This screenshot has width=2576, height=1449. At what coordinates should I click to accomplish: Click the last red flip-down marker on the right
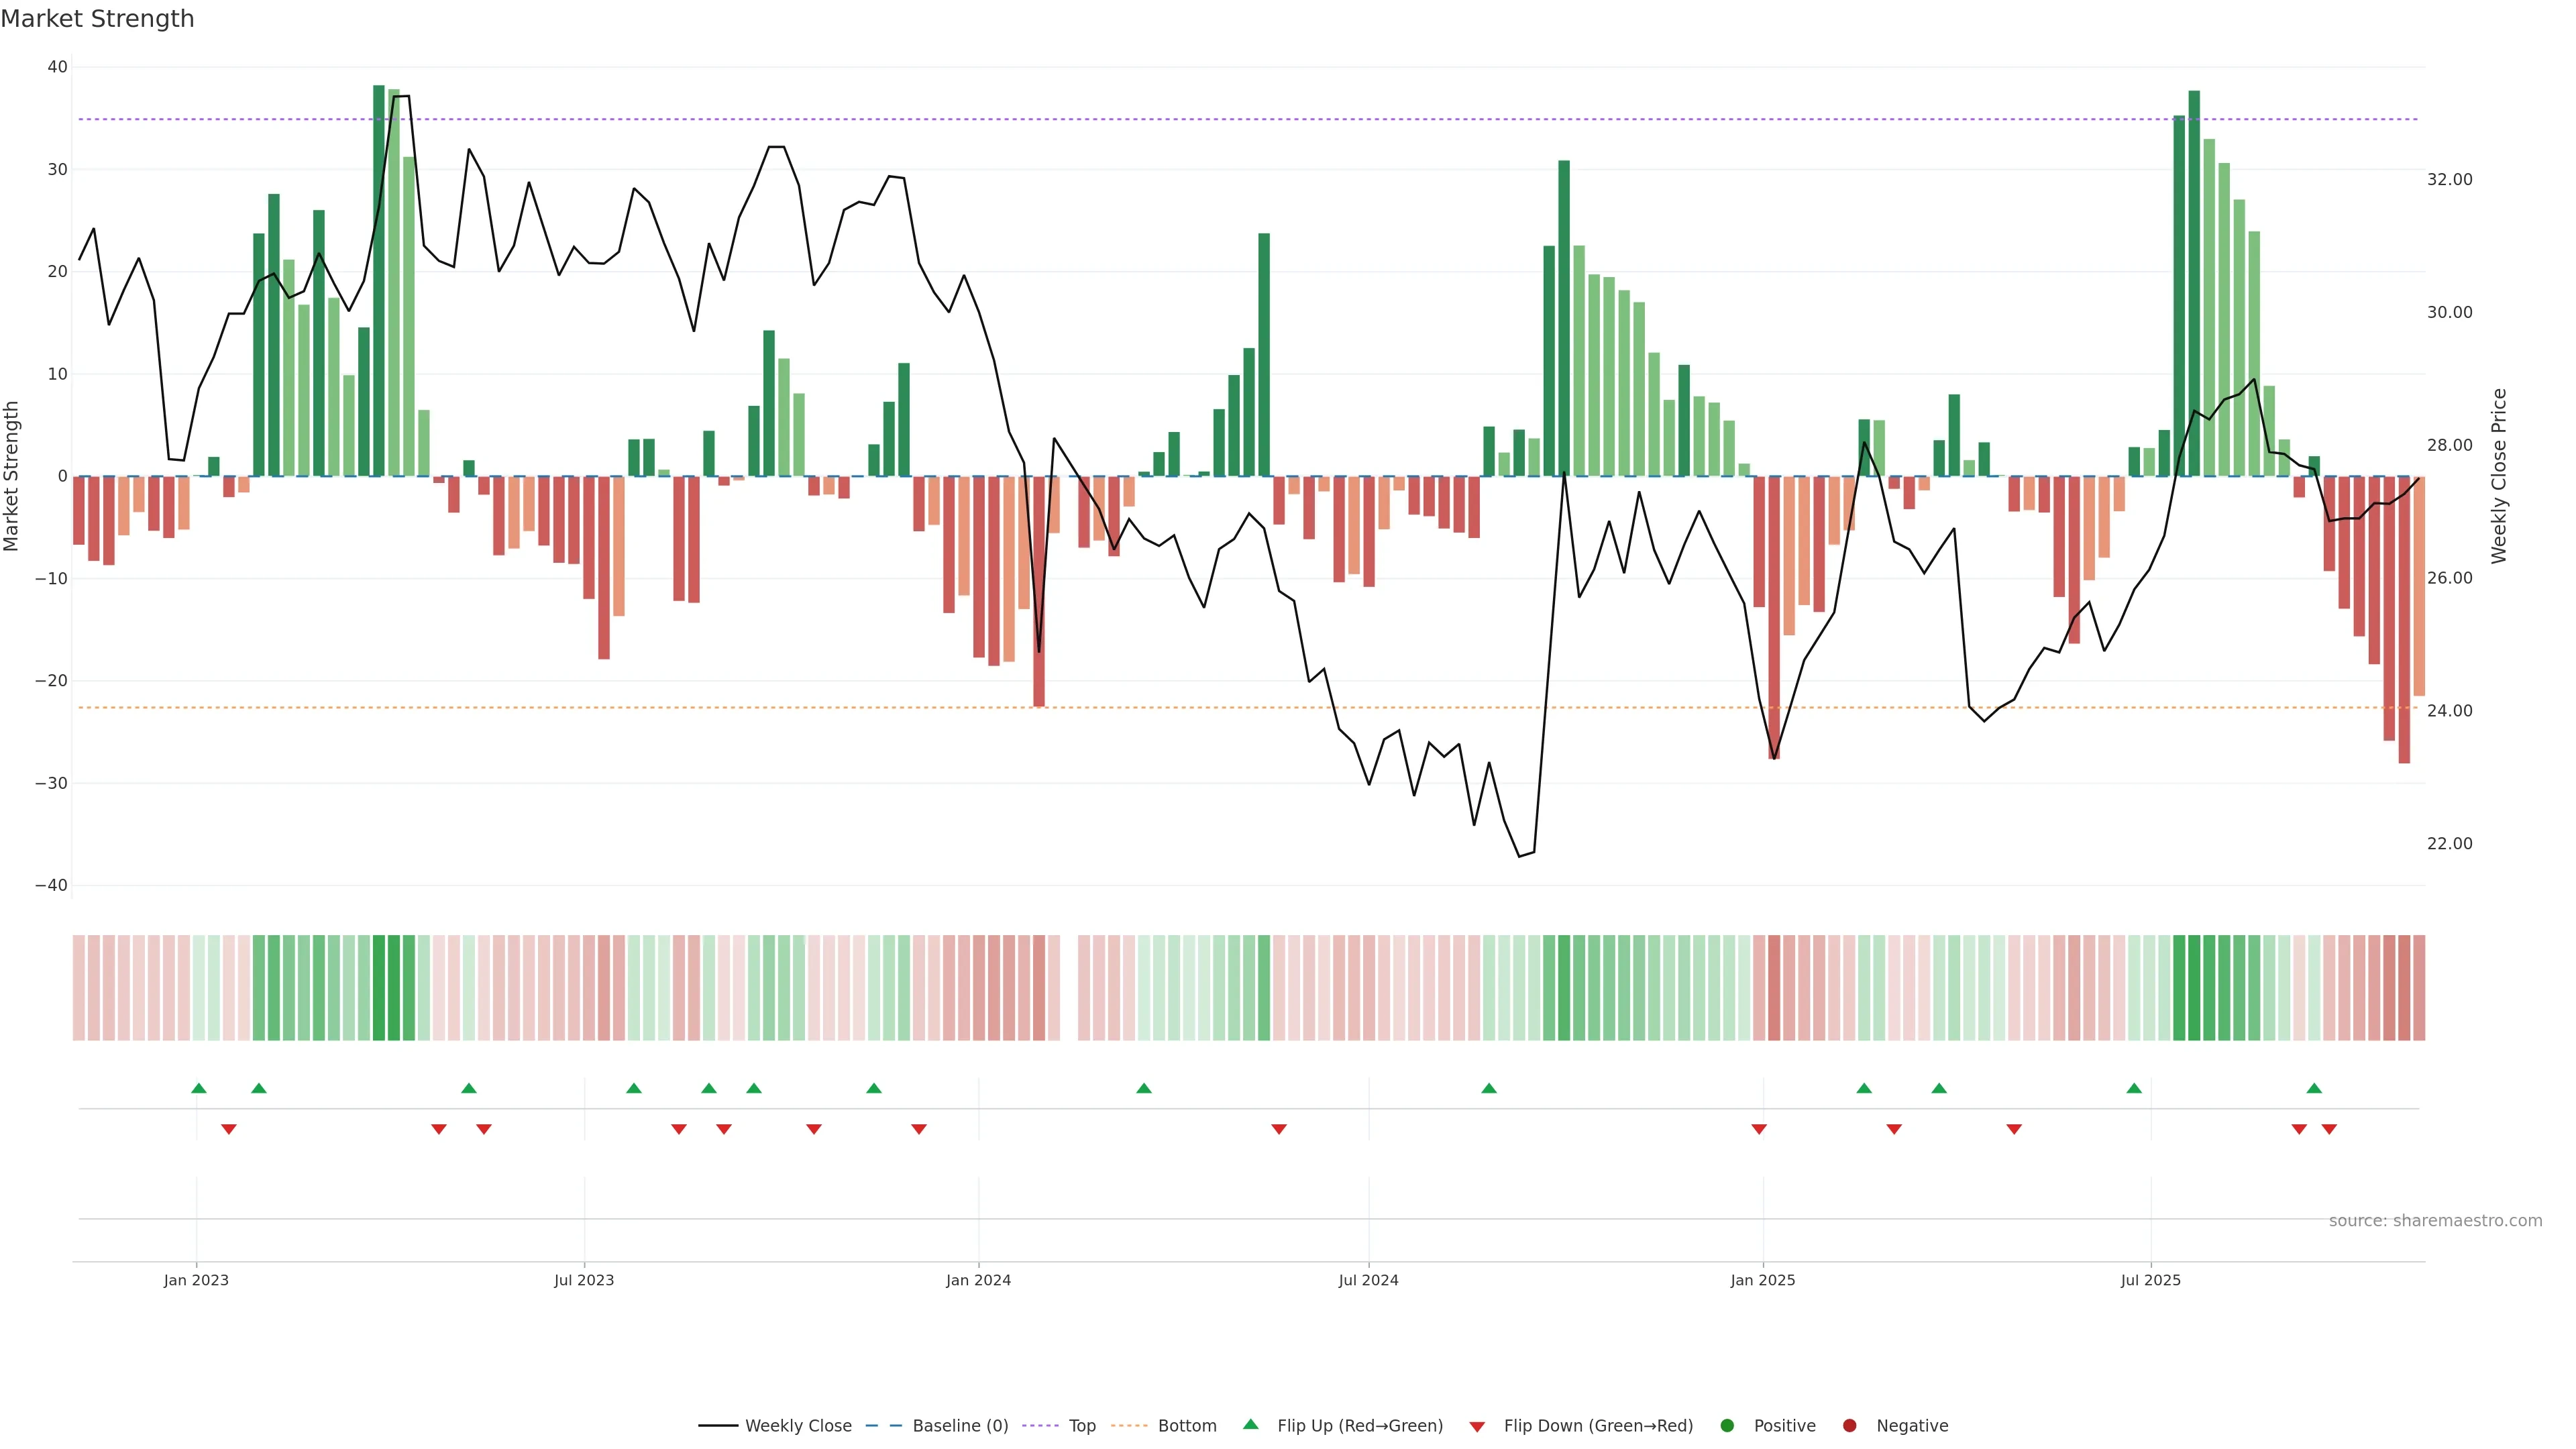(x=2329, y=1129)
